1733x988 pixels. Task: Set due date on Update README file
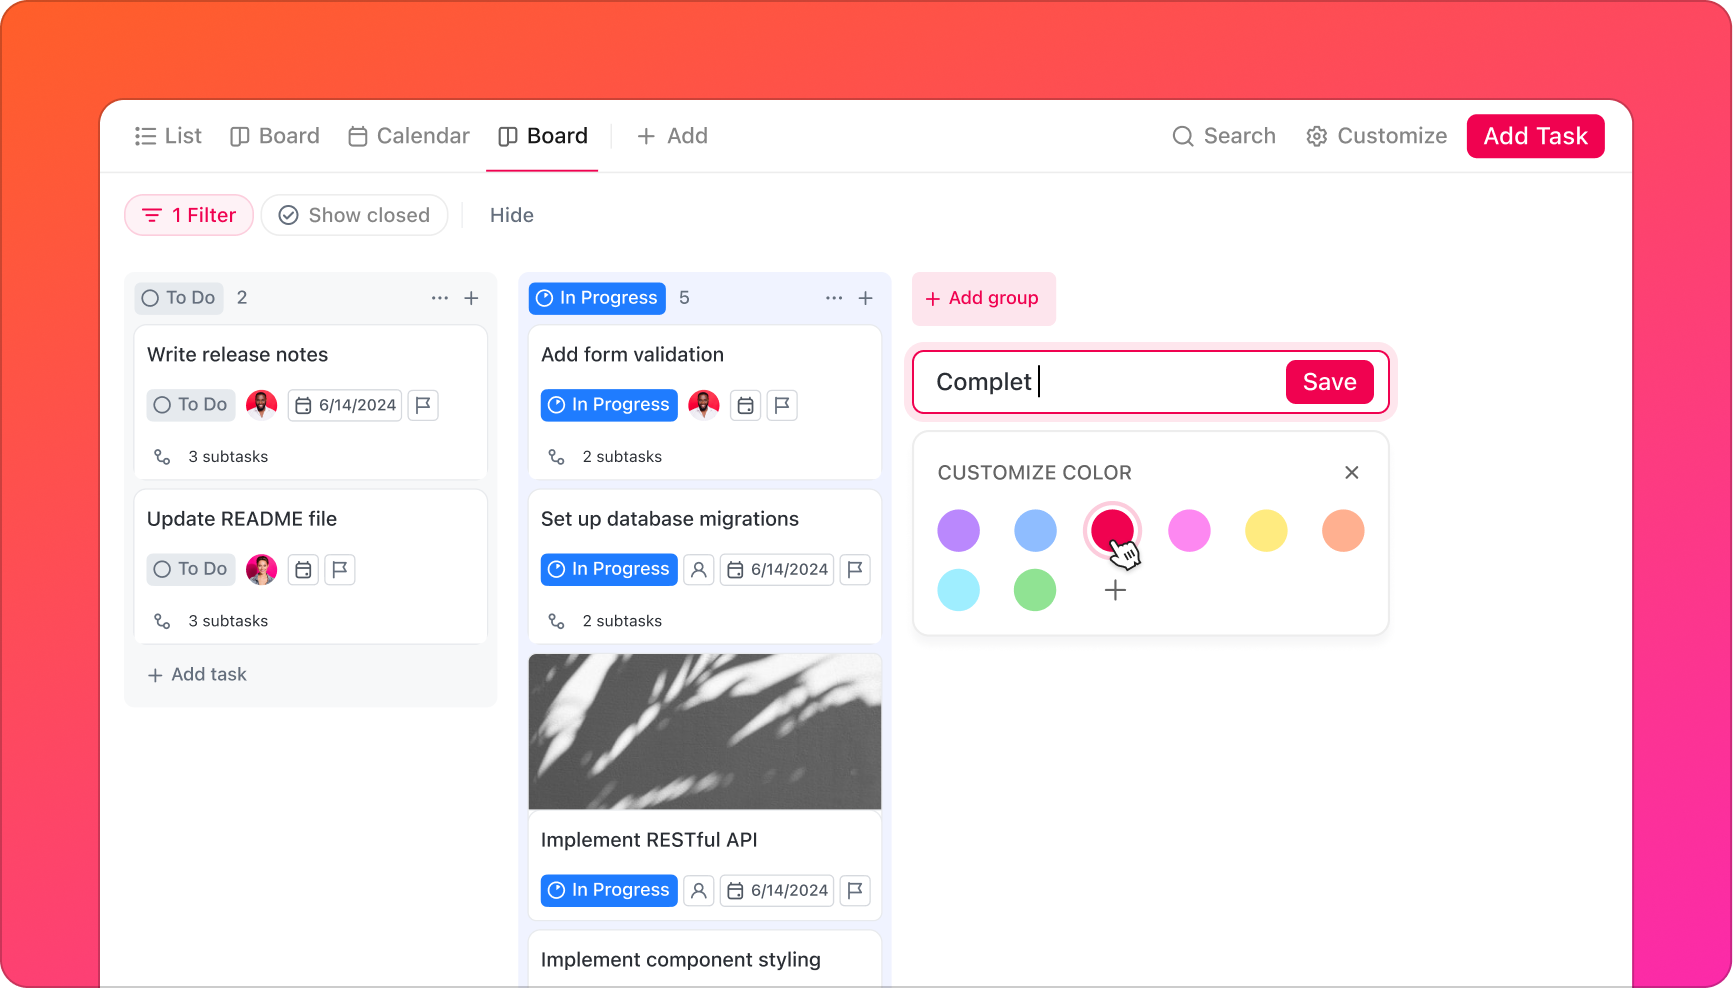click(303, 569)
